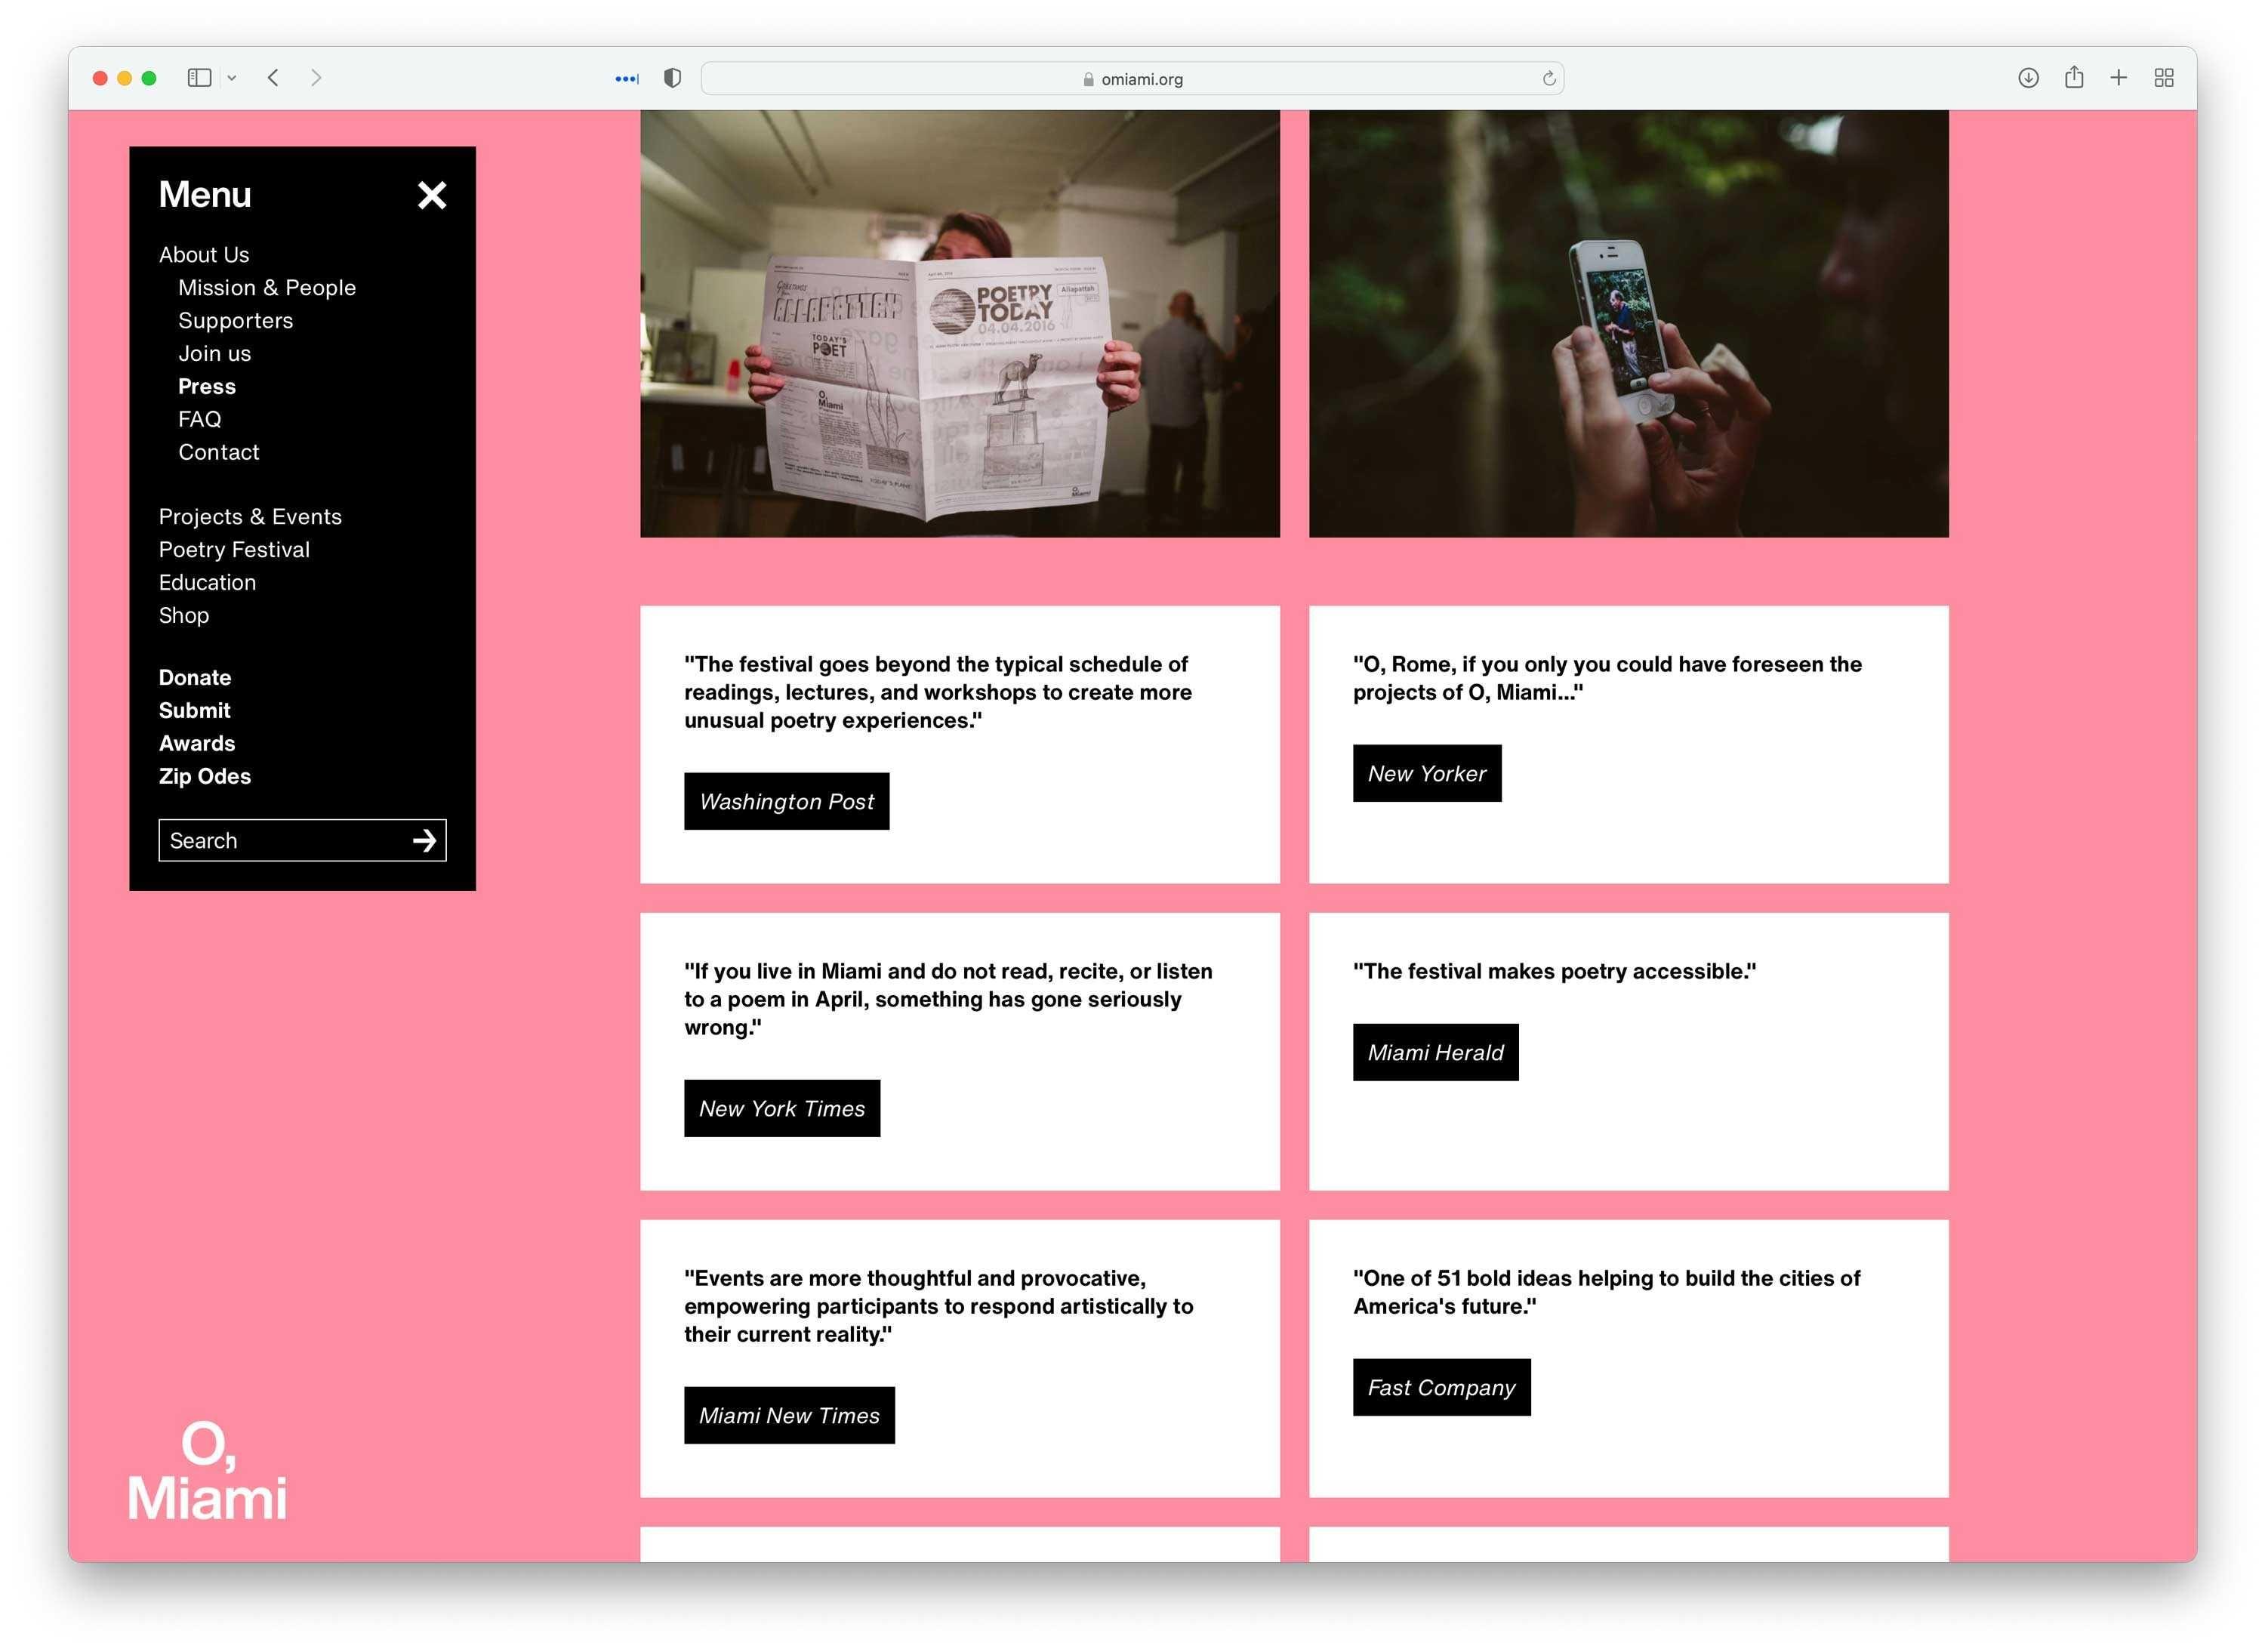Close the Menu panel with X
The width and height of the screenshot is (2265, 1652).
431,195
